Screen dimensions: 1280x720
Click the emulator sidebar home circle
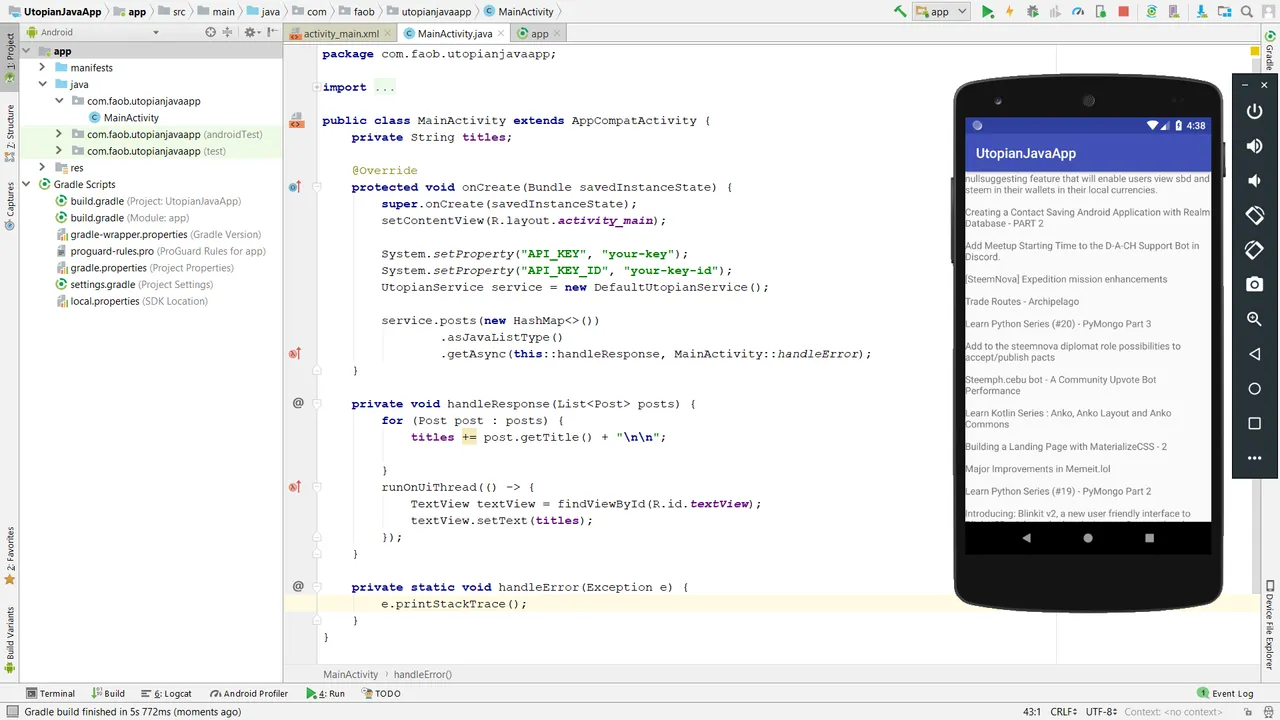pos(1254,388)
